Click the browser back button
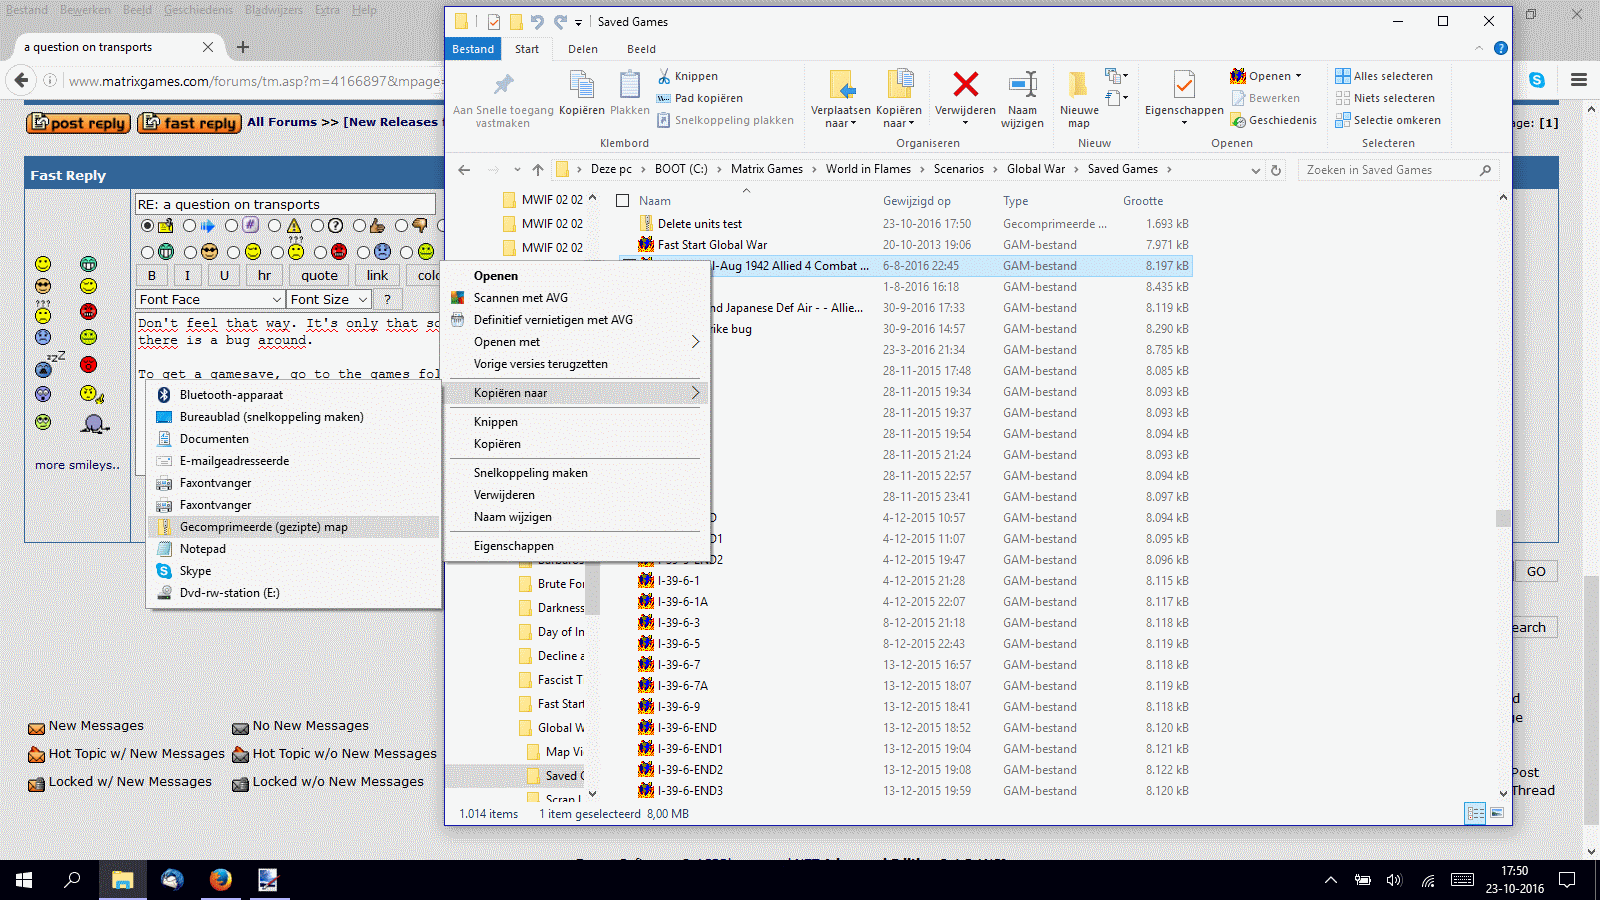Image resolution: width=1600 pixels, height=900 pixels. (21, 81)
